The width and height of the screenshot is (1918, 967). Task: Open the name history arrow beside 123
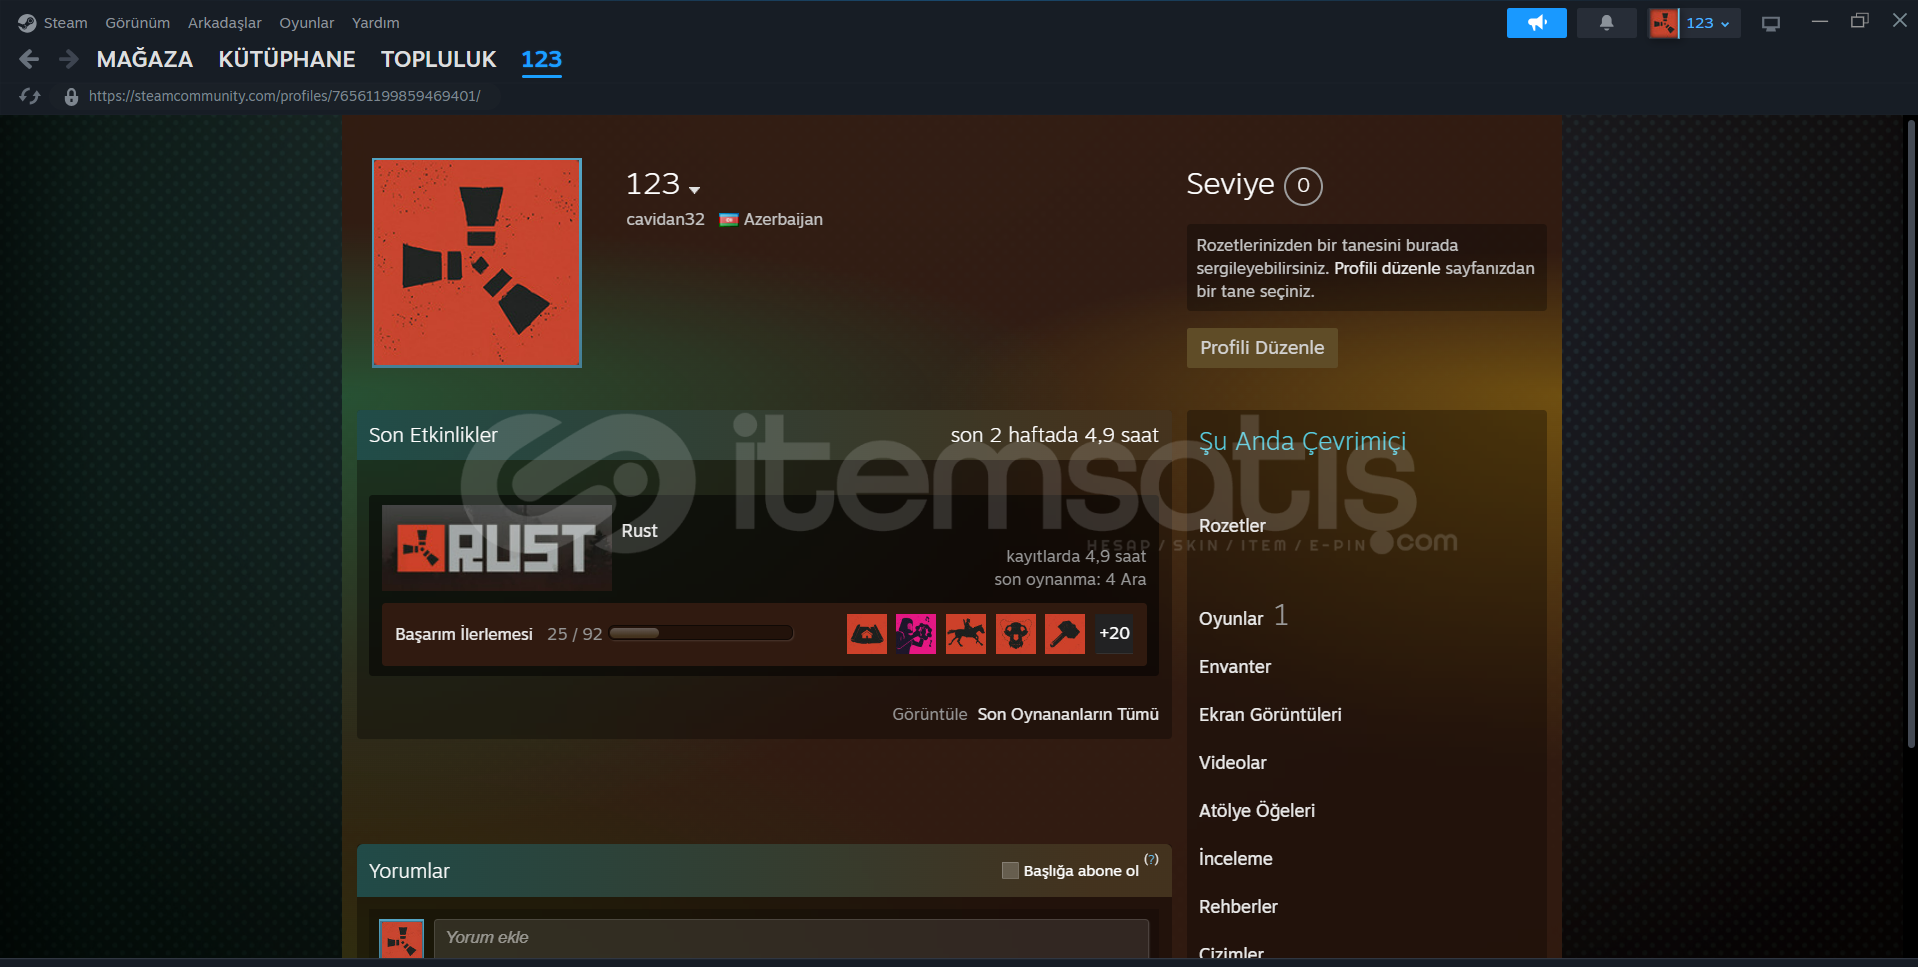pyautogui.click(x=695, y=189)
